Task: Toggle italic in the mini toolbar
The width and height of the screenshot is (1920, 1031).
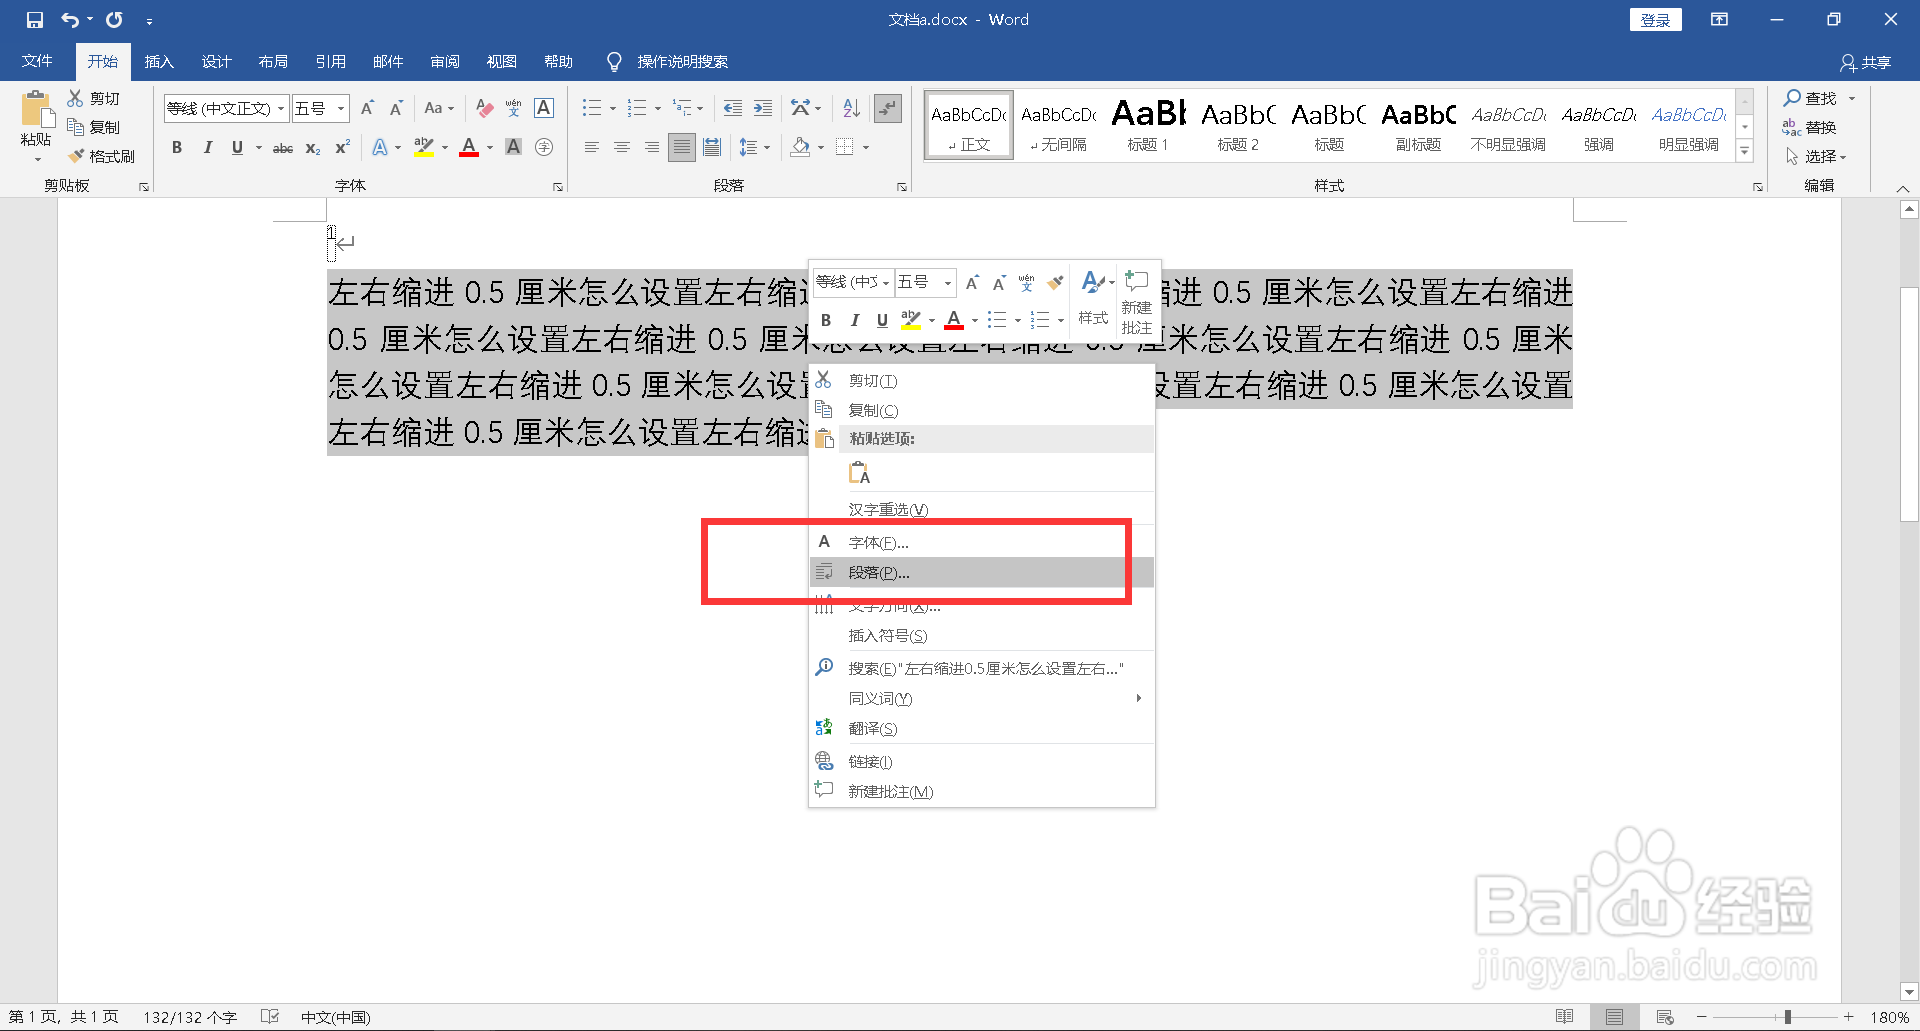Action: [x=854, y=320]
